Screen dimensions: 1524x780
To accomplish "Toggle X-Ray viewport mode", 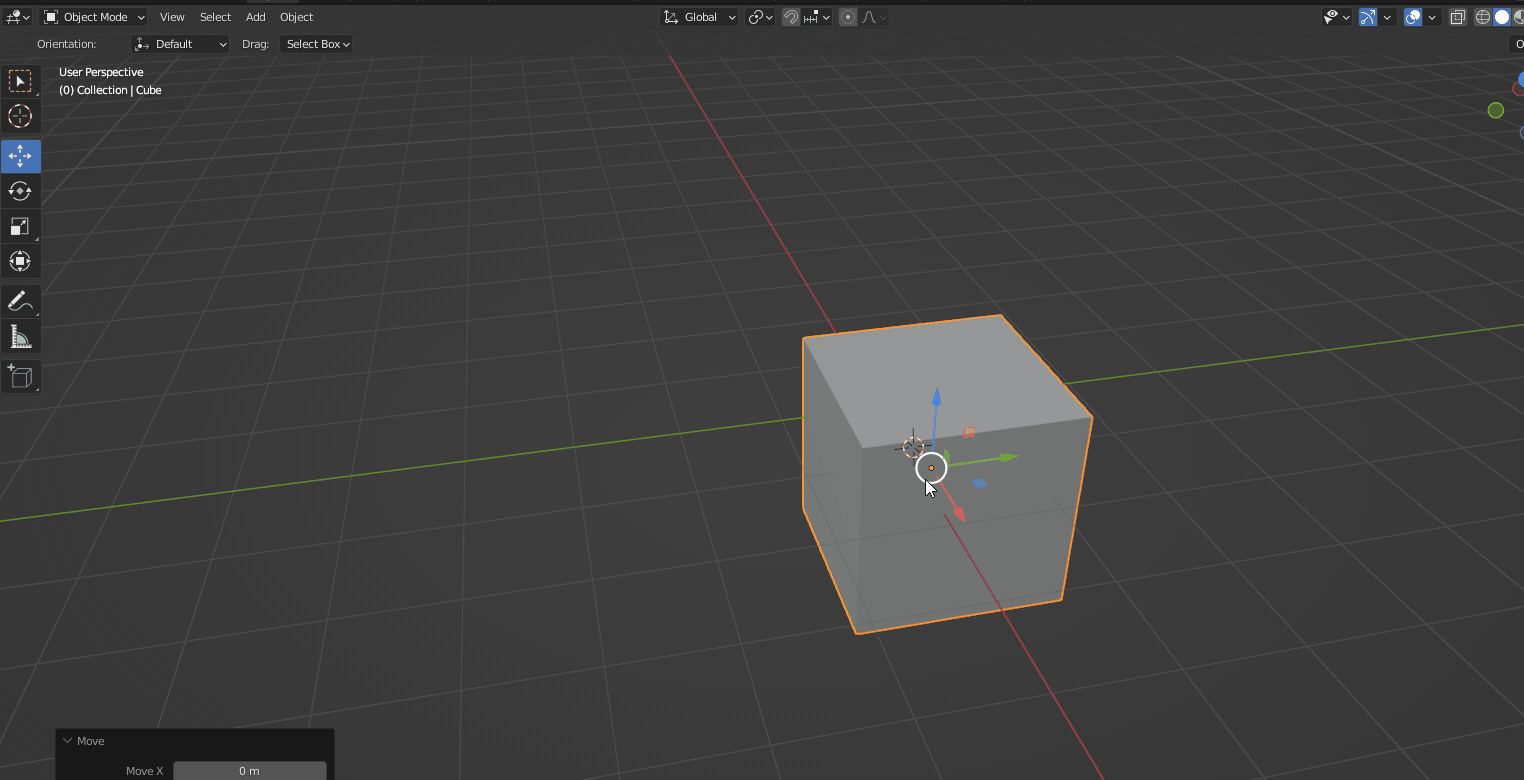I will point(1457,16).
